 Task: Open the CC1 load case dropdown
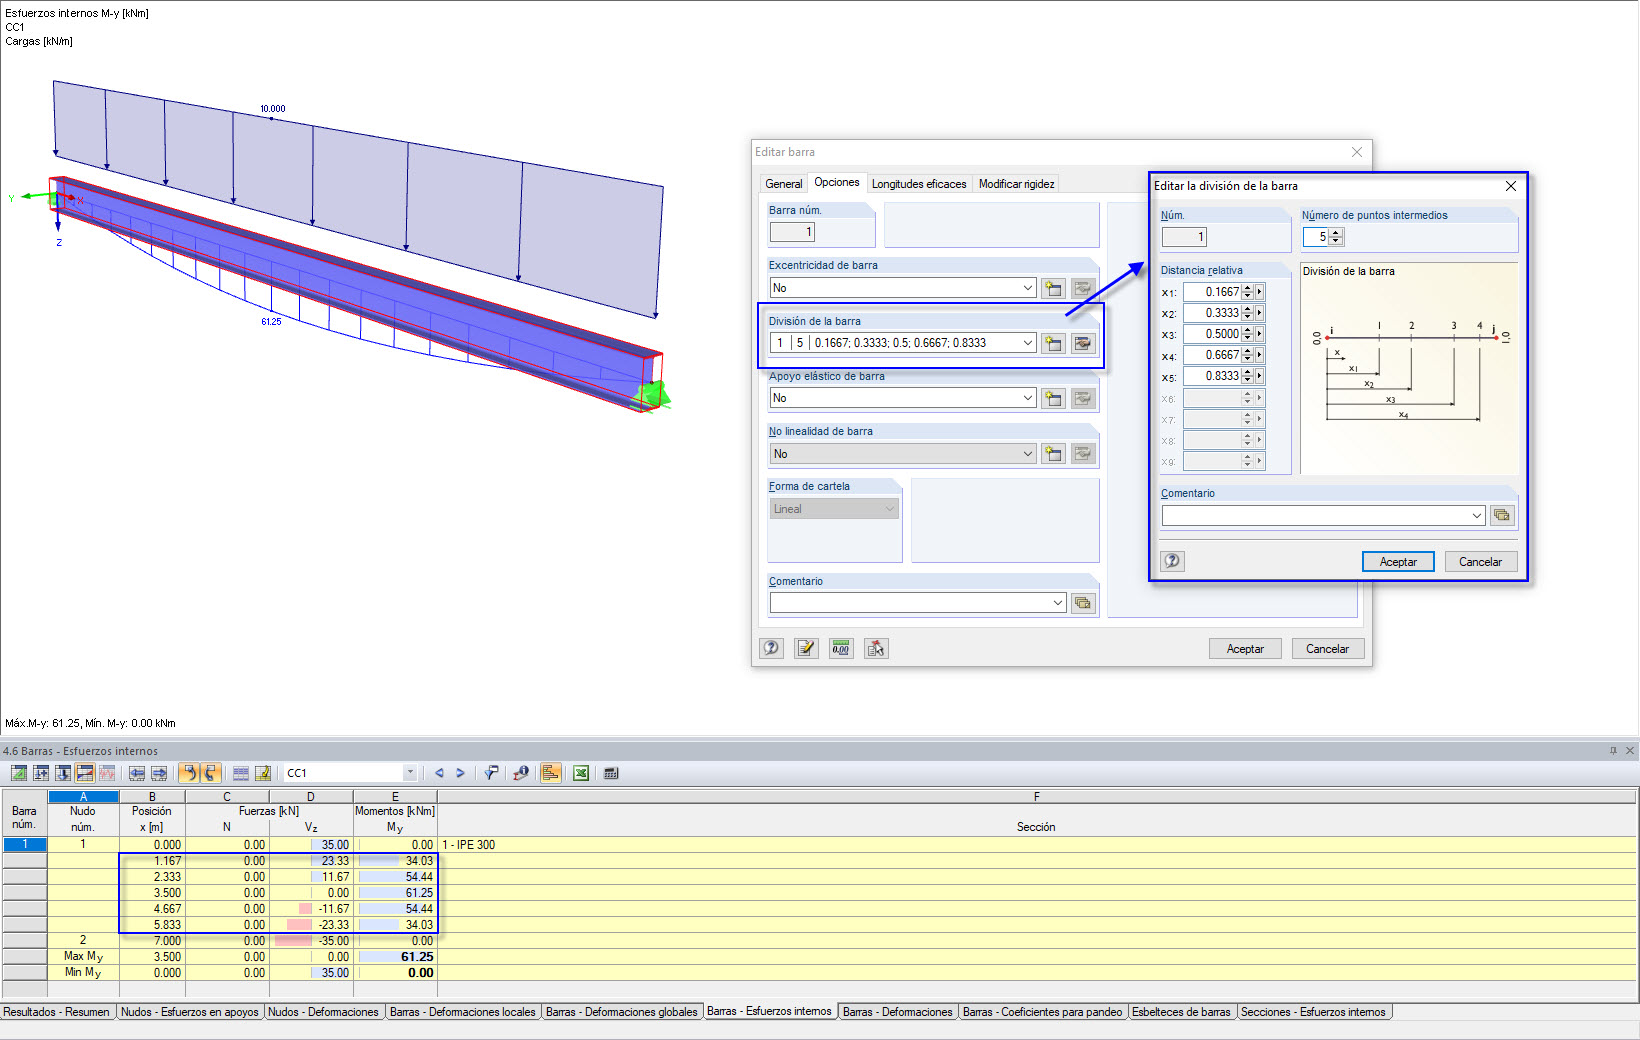(410, 773)
